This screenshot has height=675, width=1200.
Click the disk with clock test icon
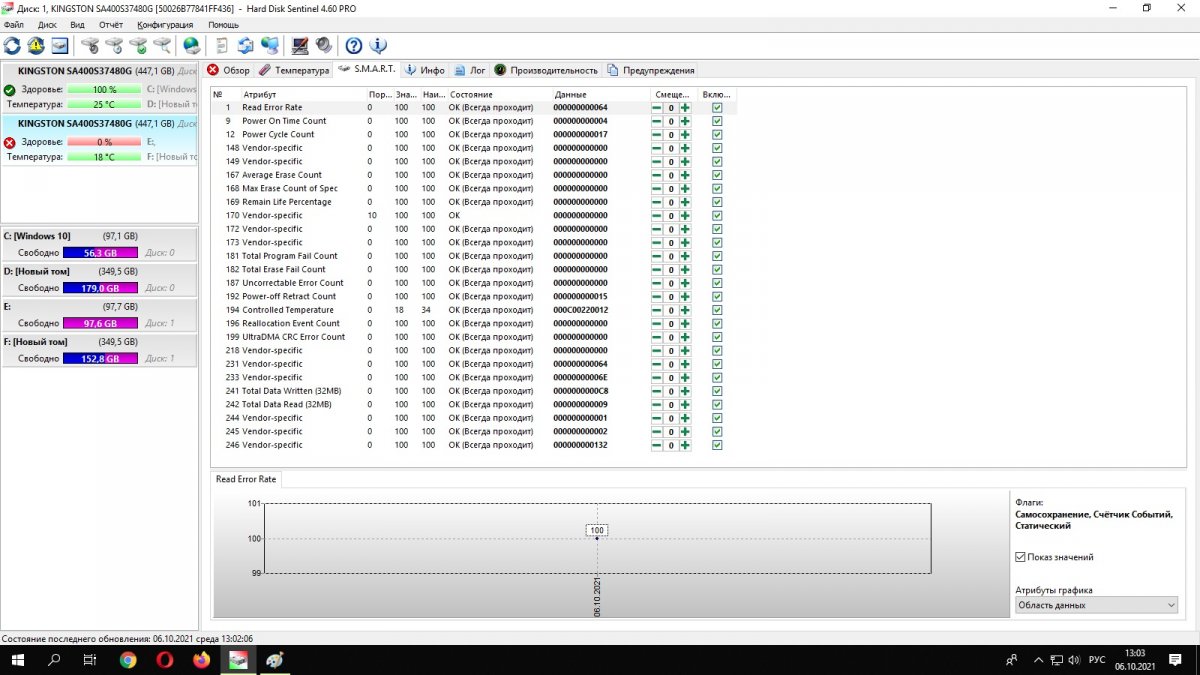[114, 45]
